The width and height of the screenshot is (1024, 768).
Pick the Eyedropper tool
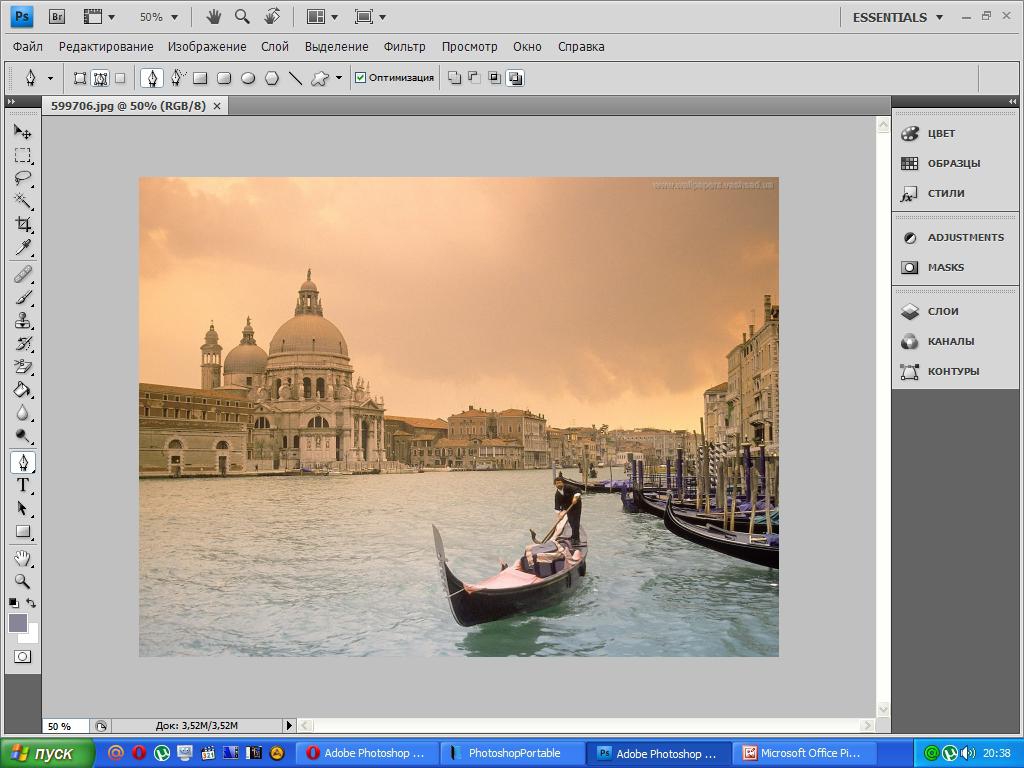click(x=22, y=248)
